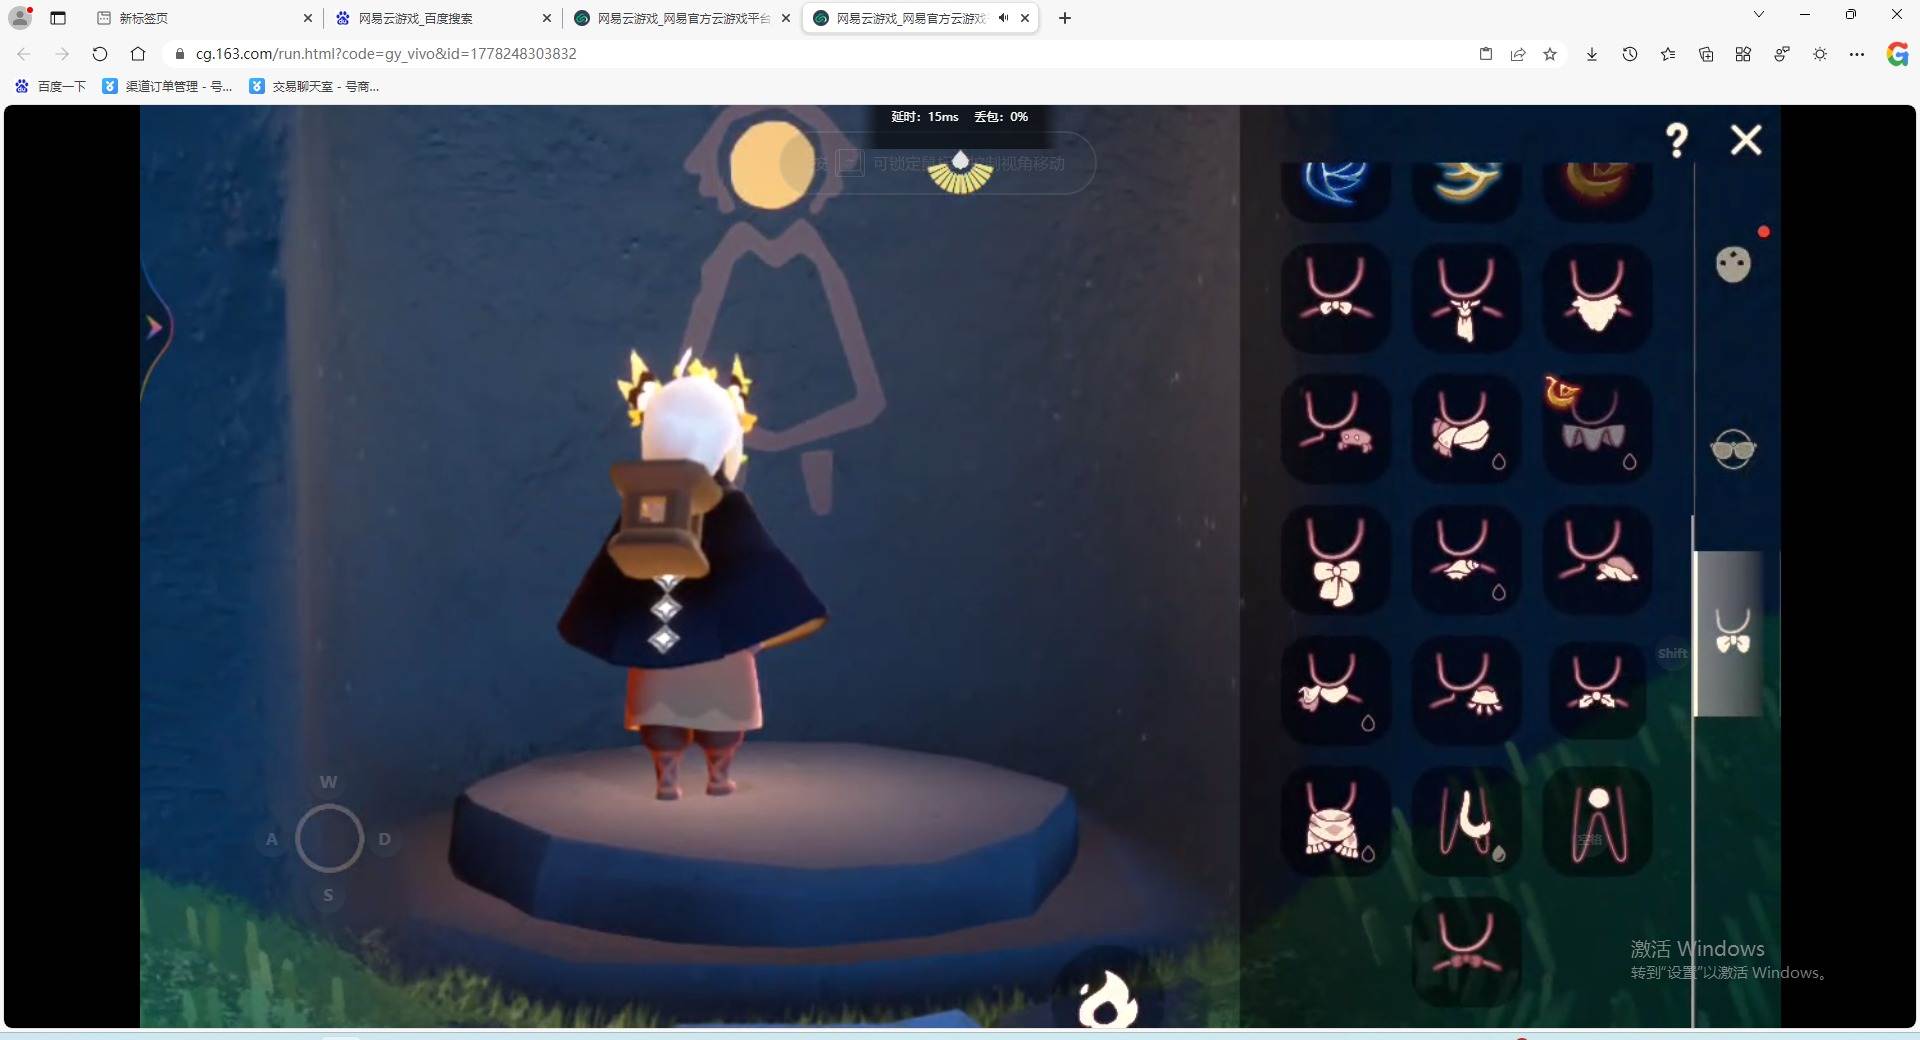Refresh the current page

point(100,54)
